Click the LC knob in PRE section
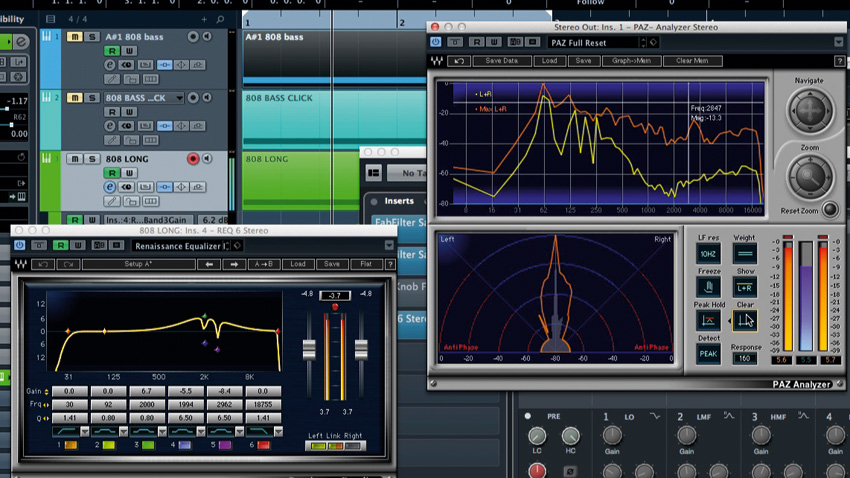850x478 pixels. (537, 435)
